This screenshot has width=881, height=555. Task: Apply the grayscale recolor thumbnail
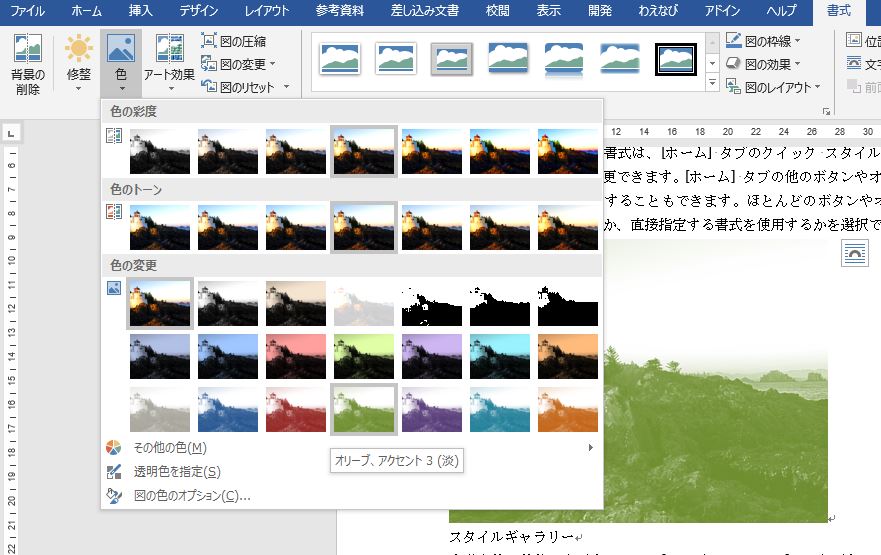228,303
